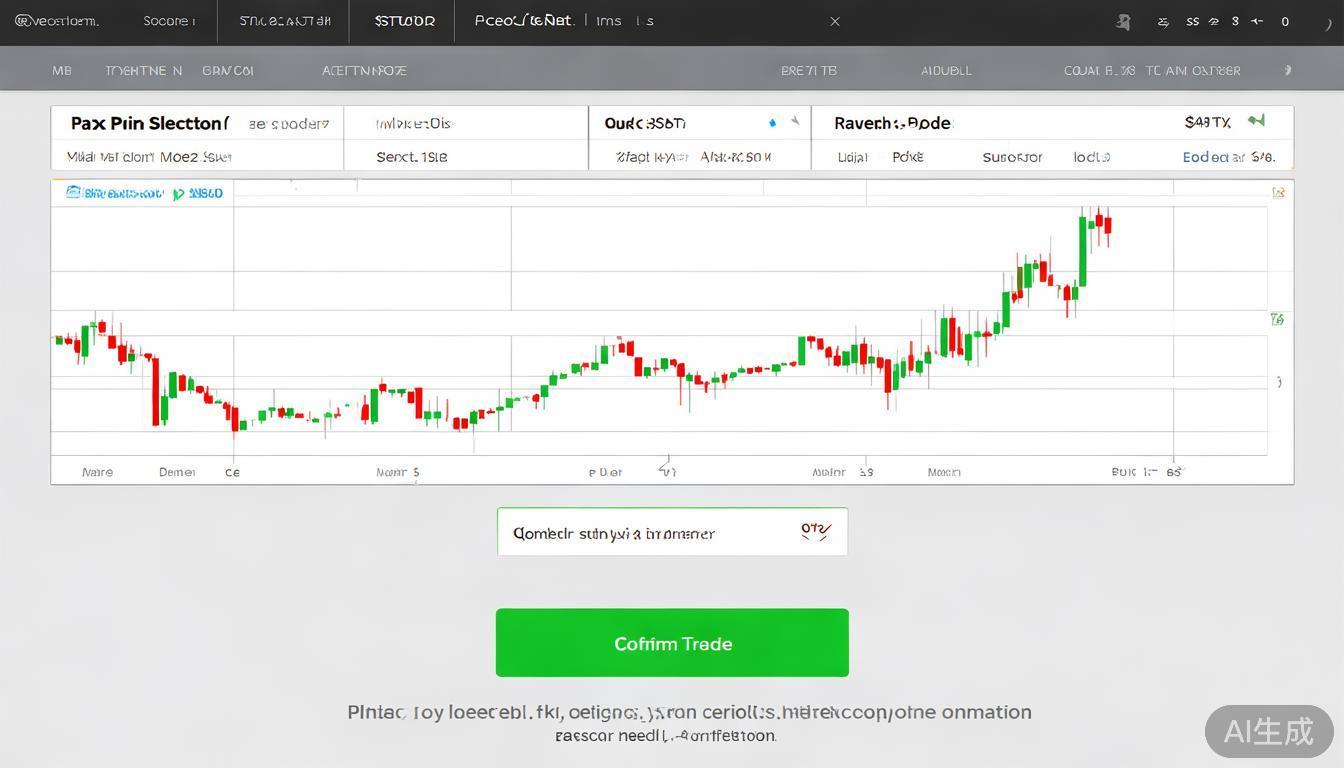Click the small icon at chart top-right corner
The width and height of the screenshot is (1344, 768).
click(1278, 192)
